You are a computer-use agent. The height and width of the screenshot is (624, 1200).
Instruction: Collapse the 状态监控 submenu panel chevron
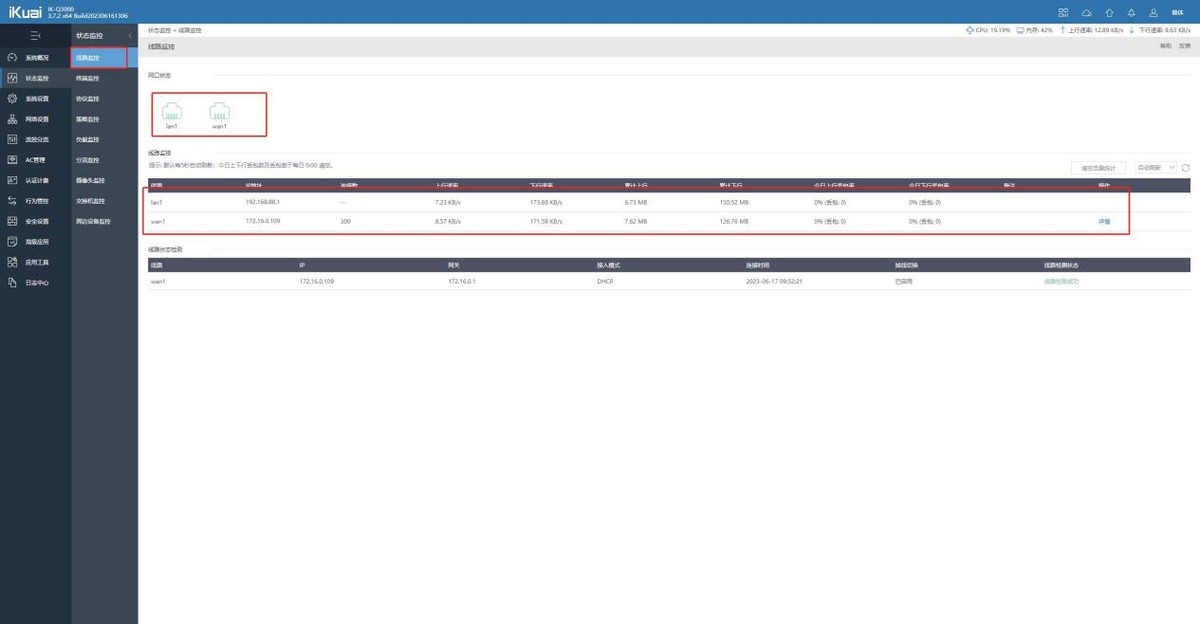[x=130, y=36]
